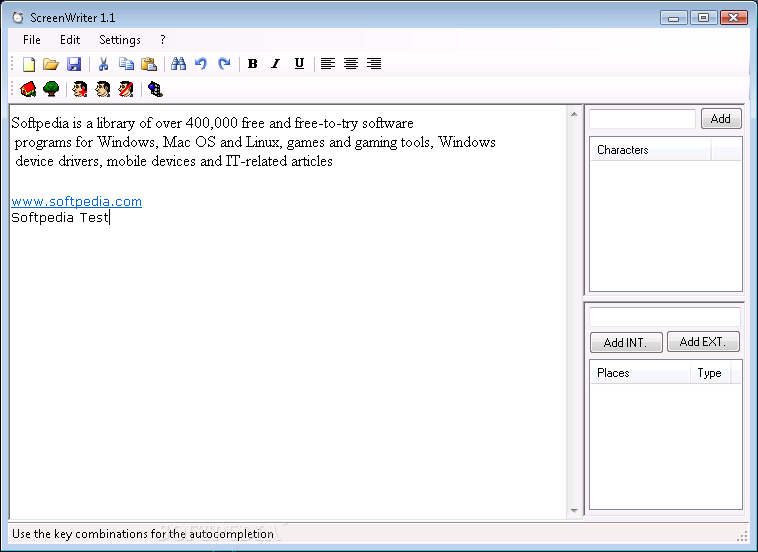
Task: Open the Settings menu
Action: (120, 40)
